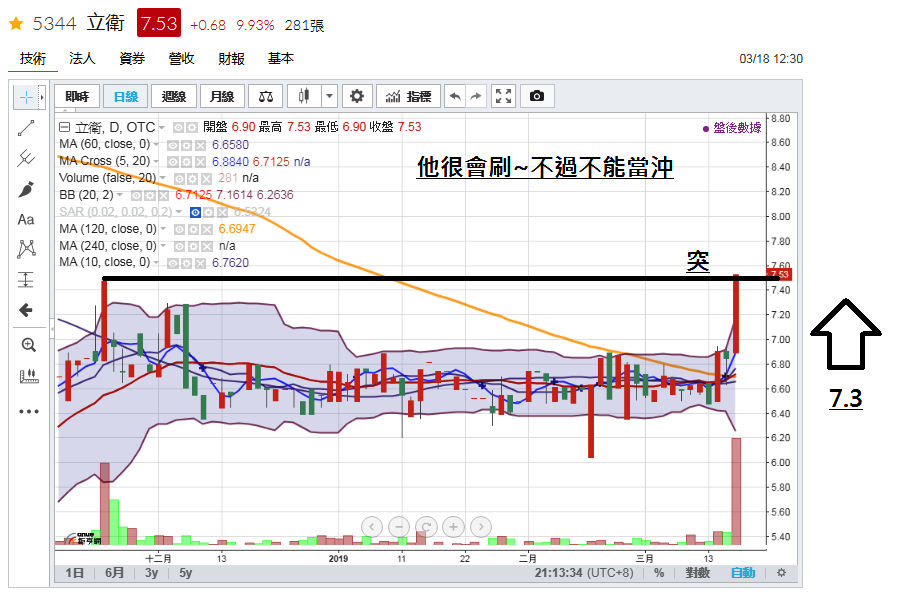Switch to the 技術 tab
The height and width of the screenshot is (600, 900).
click(33, 59)
